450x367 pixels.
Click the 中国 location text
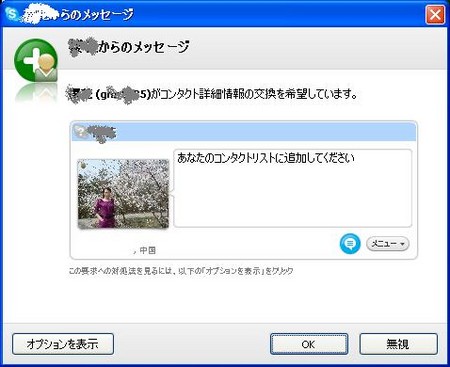tap(148, 250)
